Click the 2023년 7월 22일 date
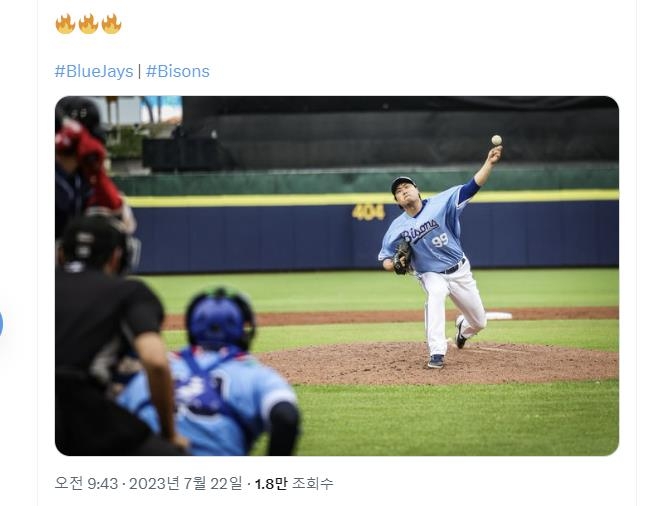Screen dimensions: 661x506 [186, 483]
